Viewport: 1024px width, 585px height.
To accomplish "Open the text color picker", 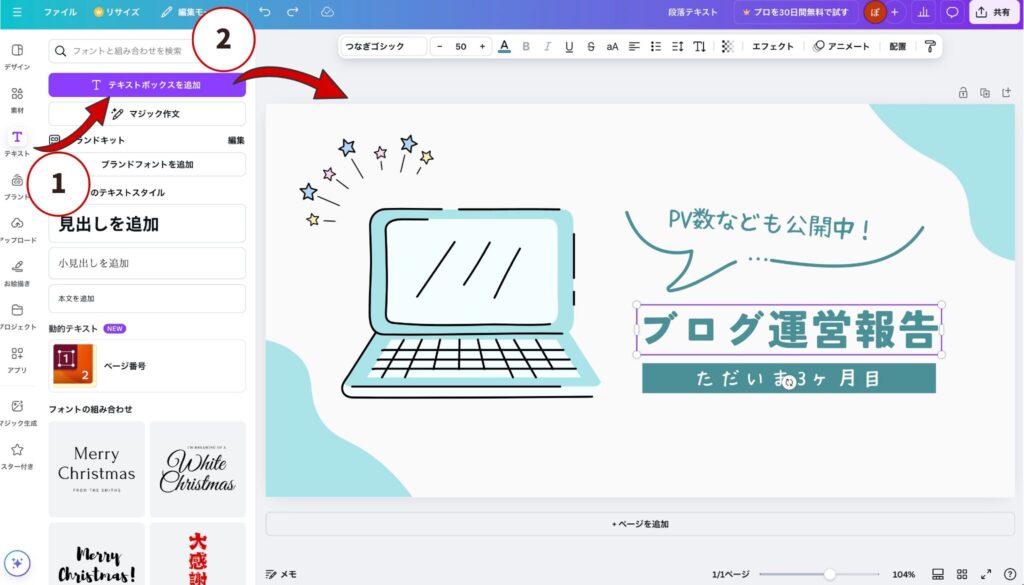I will [x=504, y=46].
